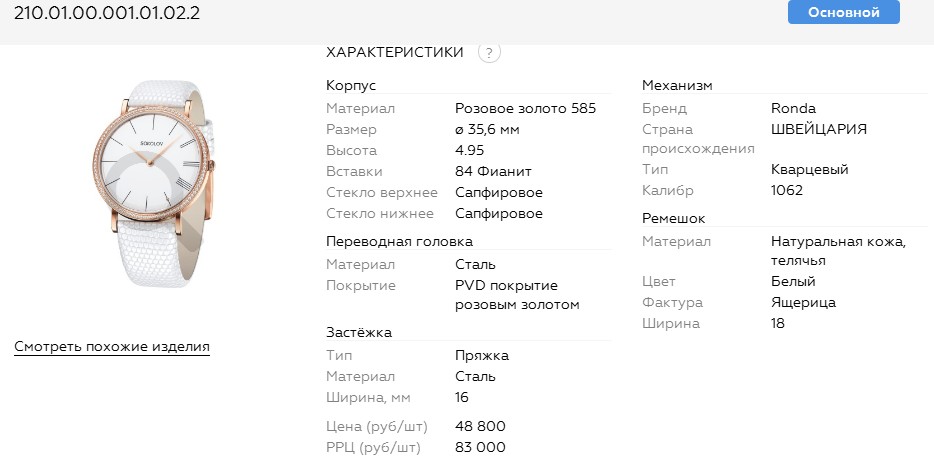Click the Застёжка section header

[359, 332]
